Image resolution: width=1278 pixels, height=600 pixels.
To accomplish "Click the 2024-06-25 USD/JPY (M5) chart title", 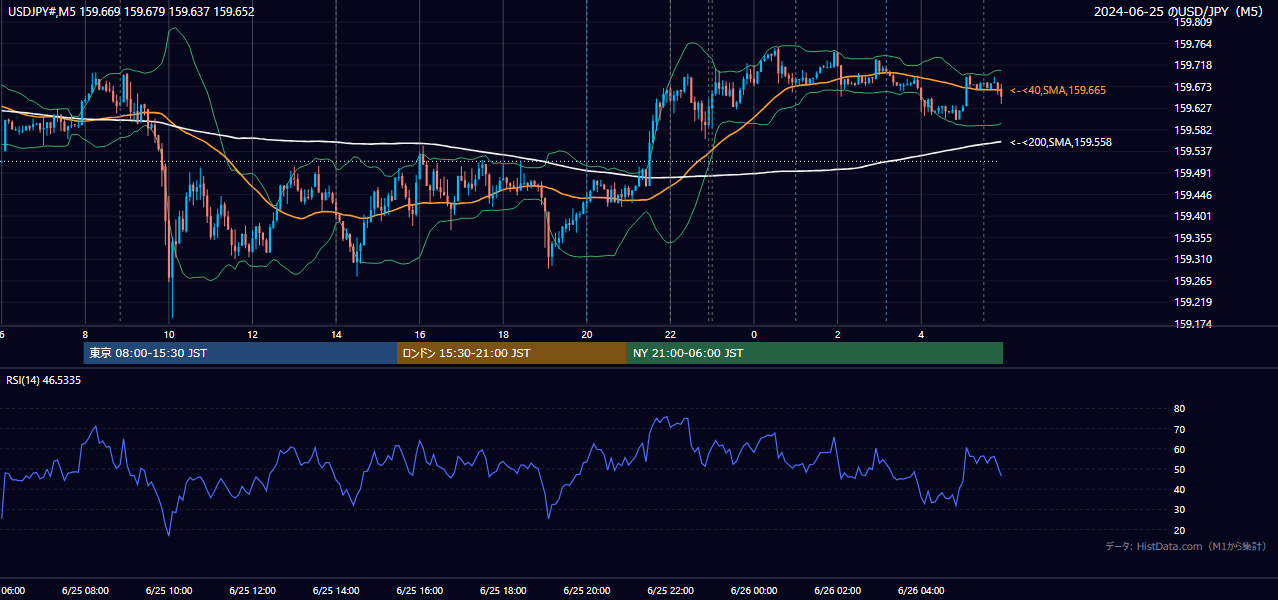I will click(x=1178, y=12).
